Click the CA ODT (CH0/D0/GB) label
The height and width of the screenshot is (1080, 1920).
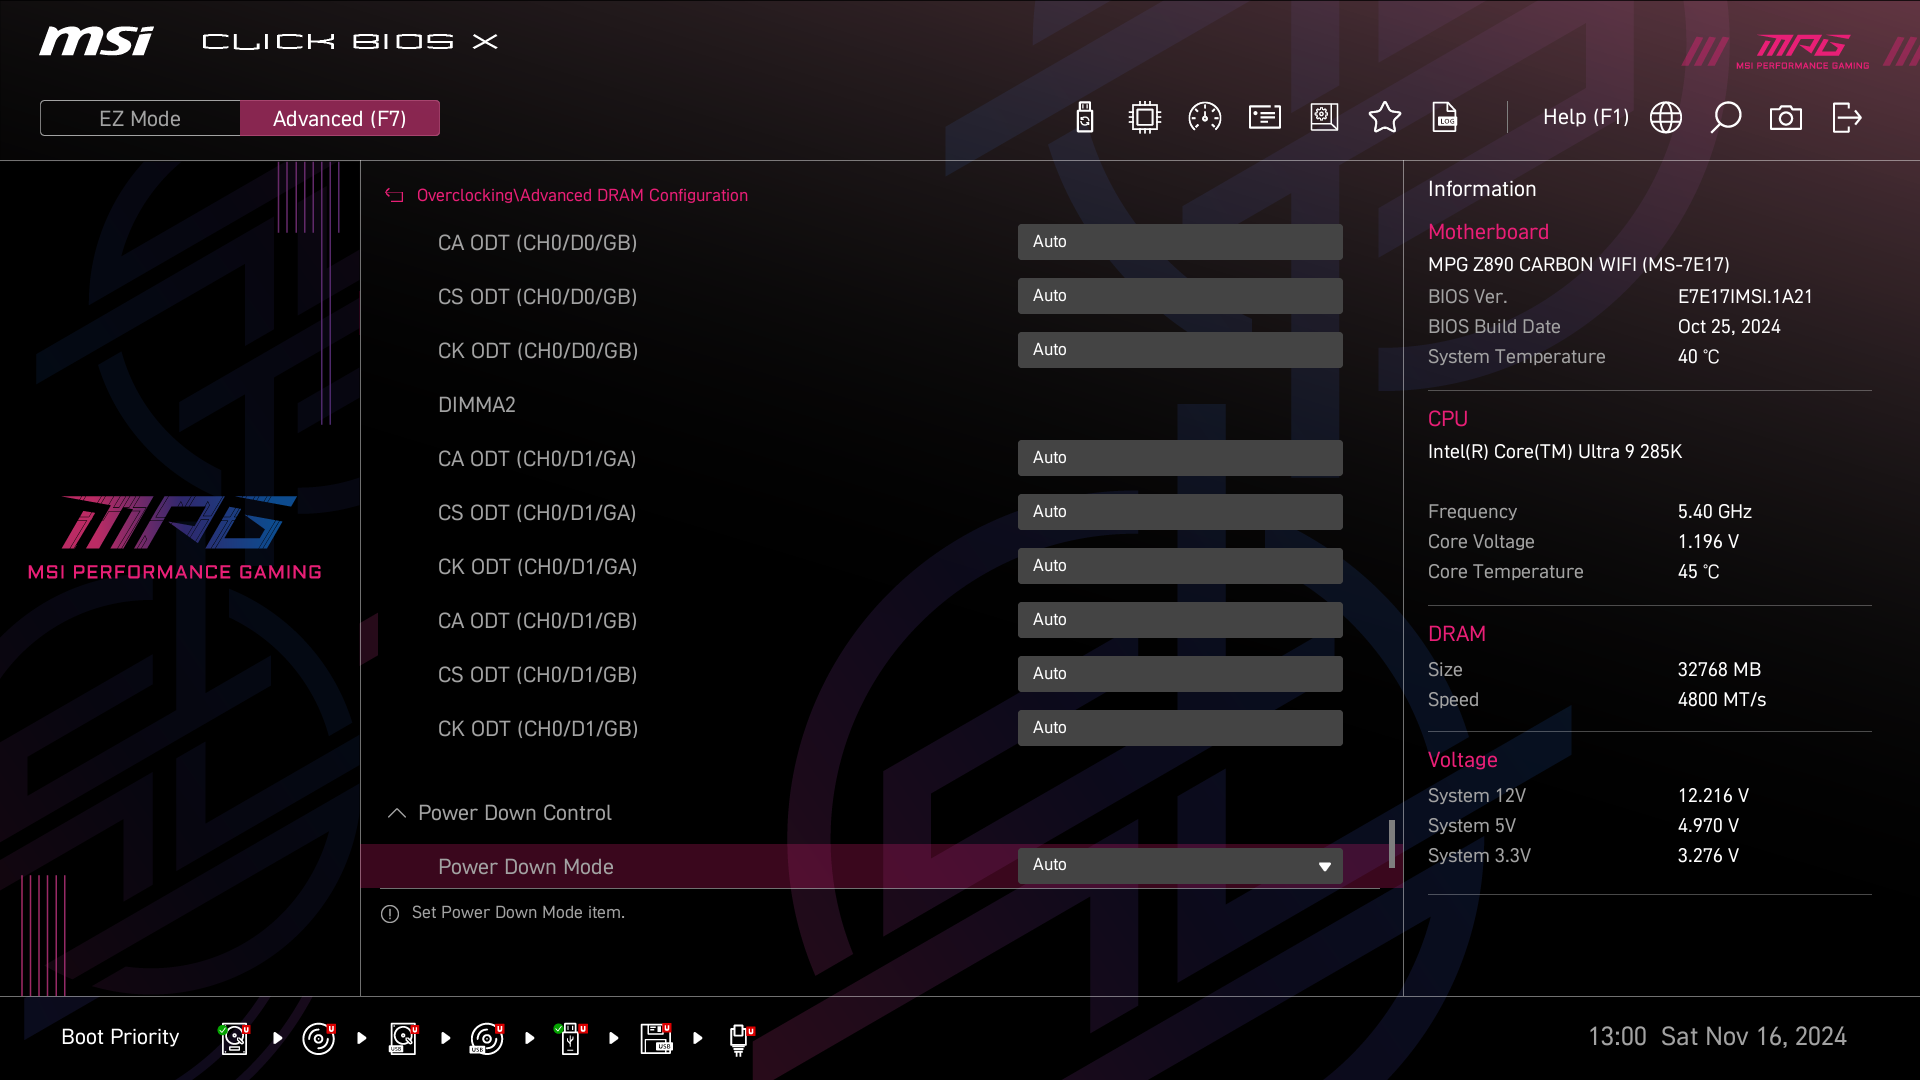(537, 243)
